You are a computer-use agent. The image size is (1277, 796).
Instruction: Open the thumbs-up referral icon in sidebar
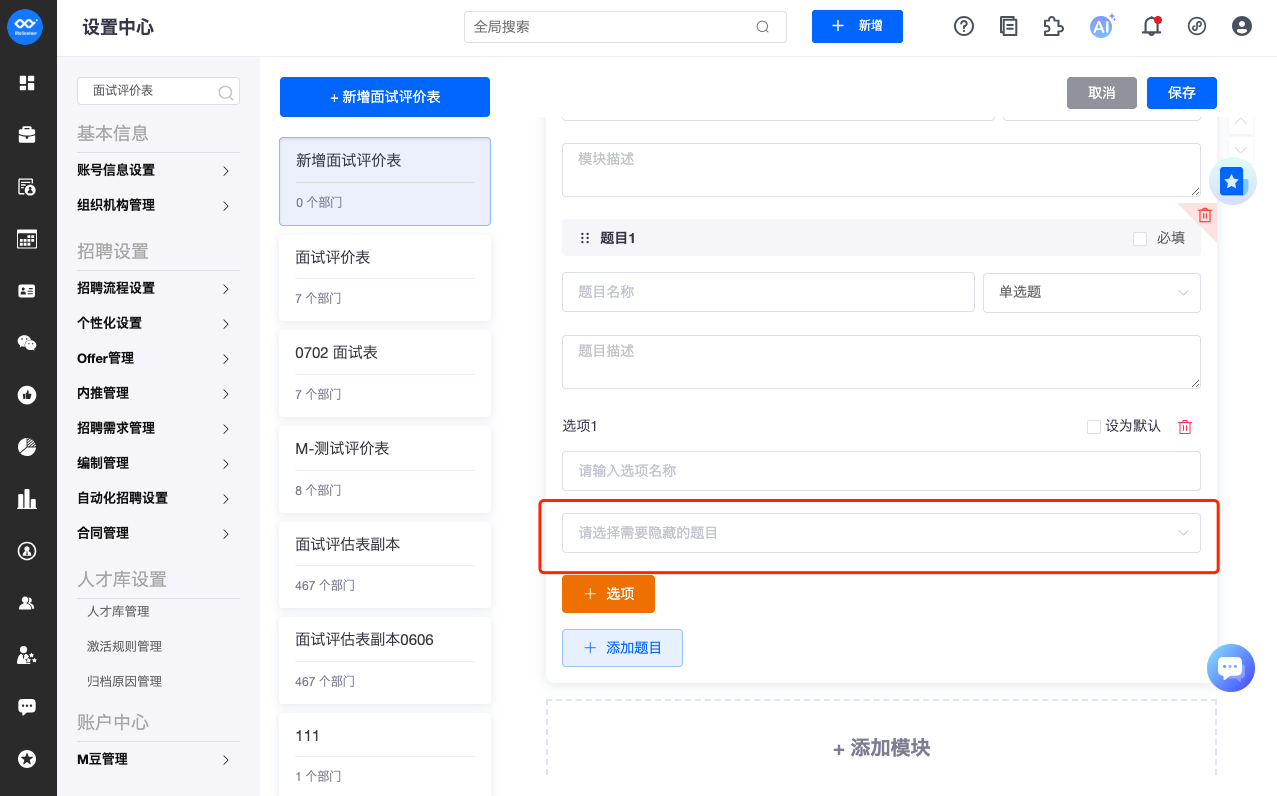click(27, 395)
